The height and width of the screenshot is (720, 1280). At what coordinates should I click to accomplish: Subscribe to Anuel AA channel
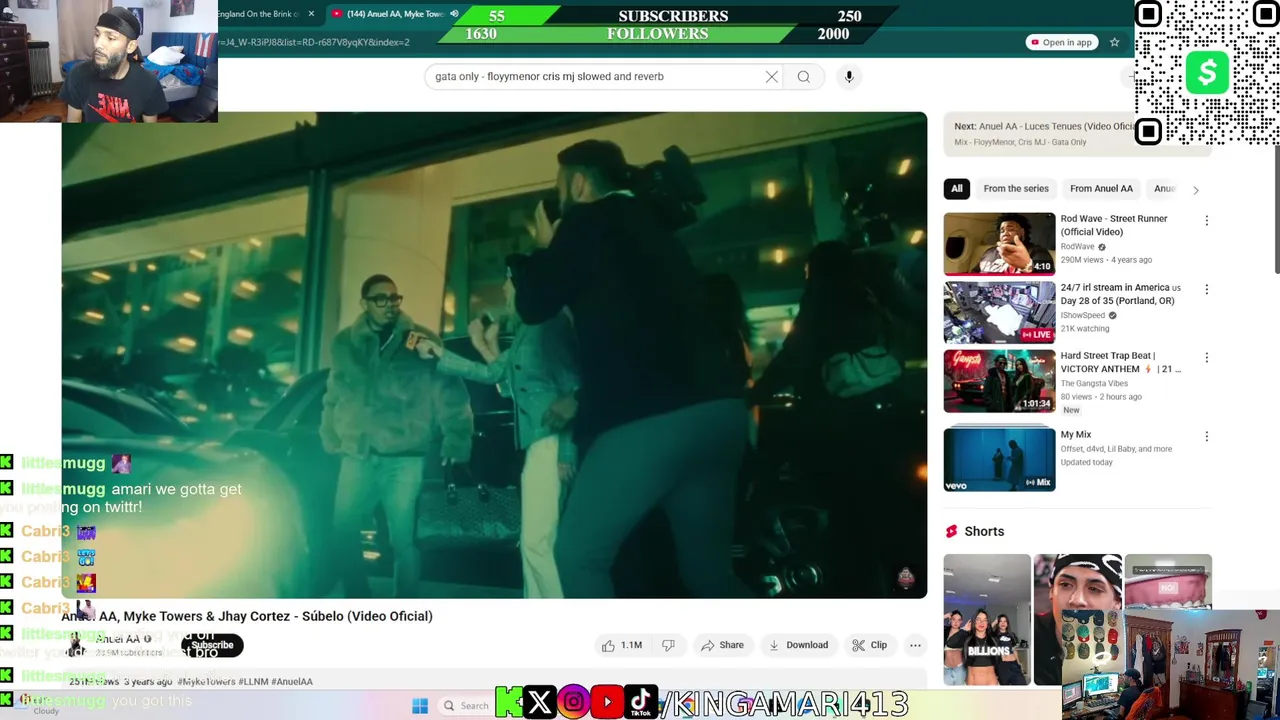(x=212, y=646)
